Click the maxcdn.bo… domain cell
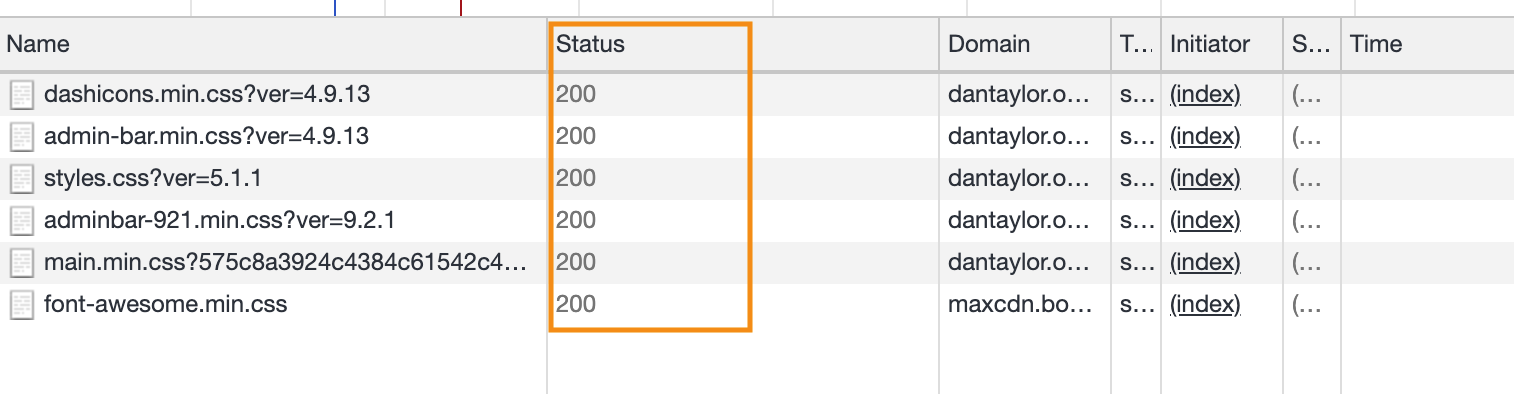 (x=1021, y=304)
